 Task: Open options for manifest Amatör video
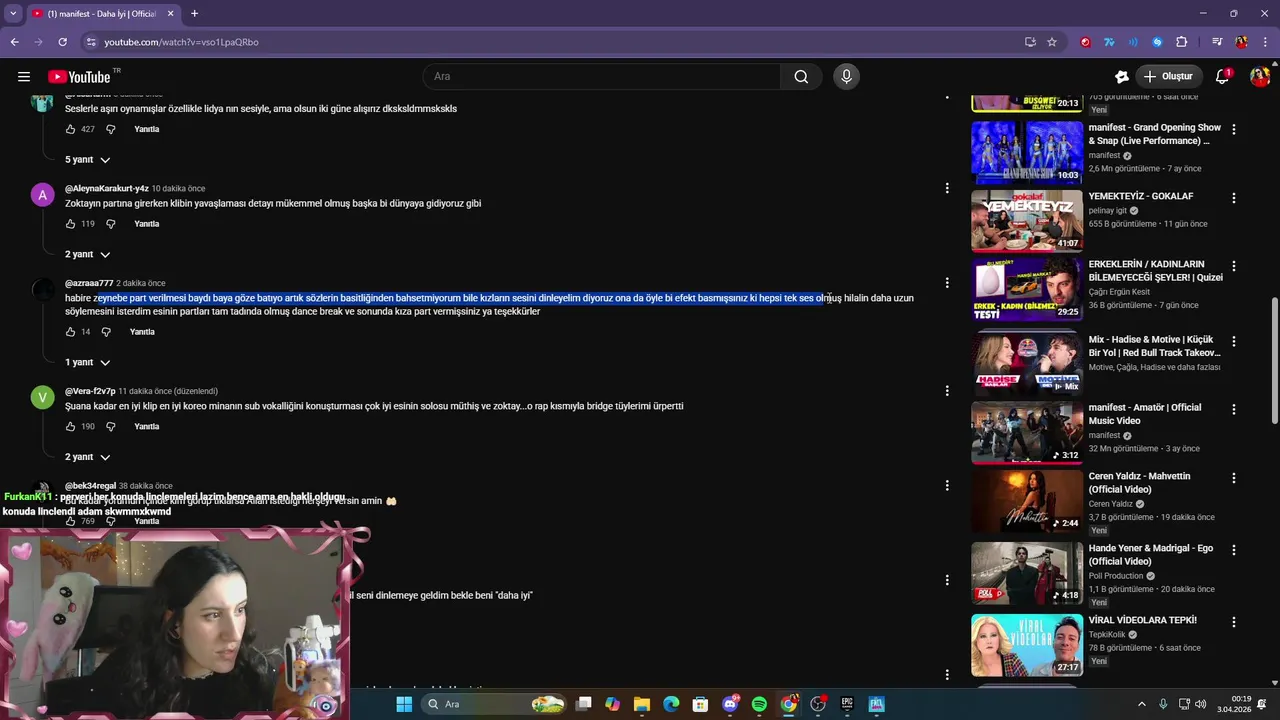coord(1234,409)
